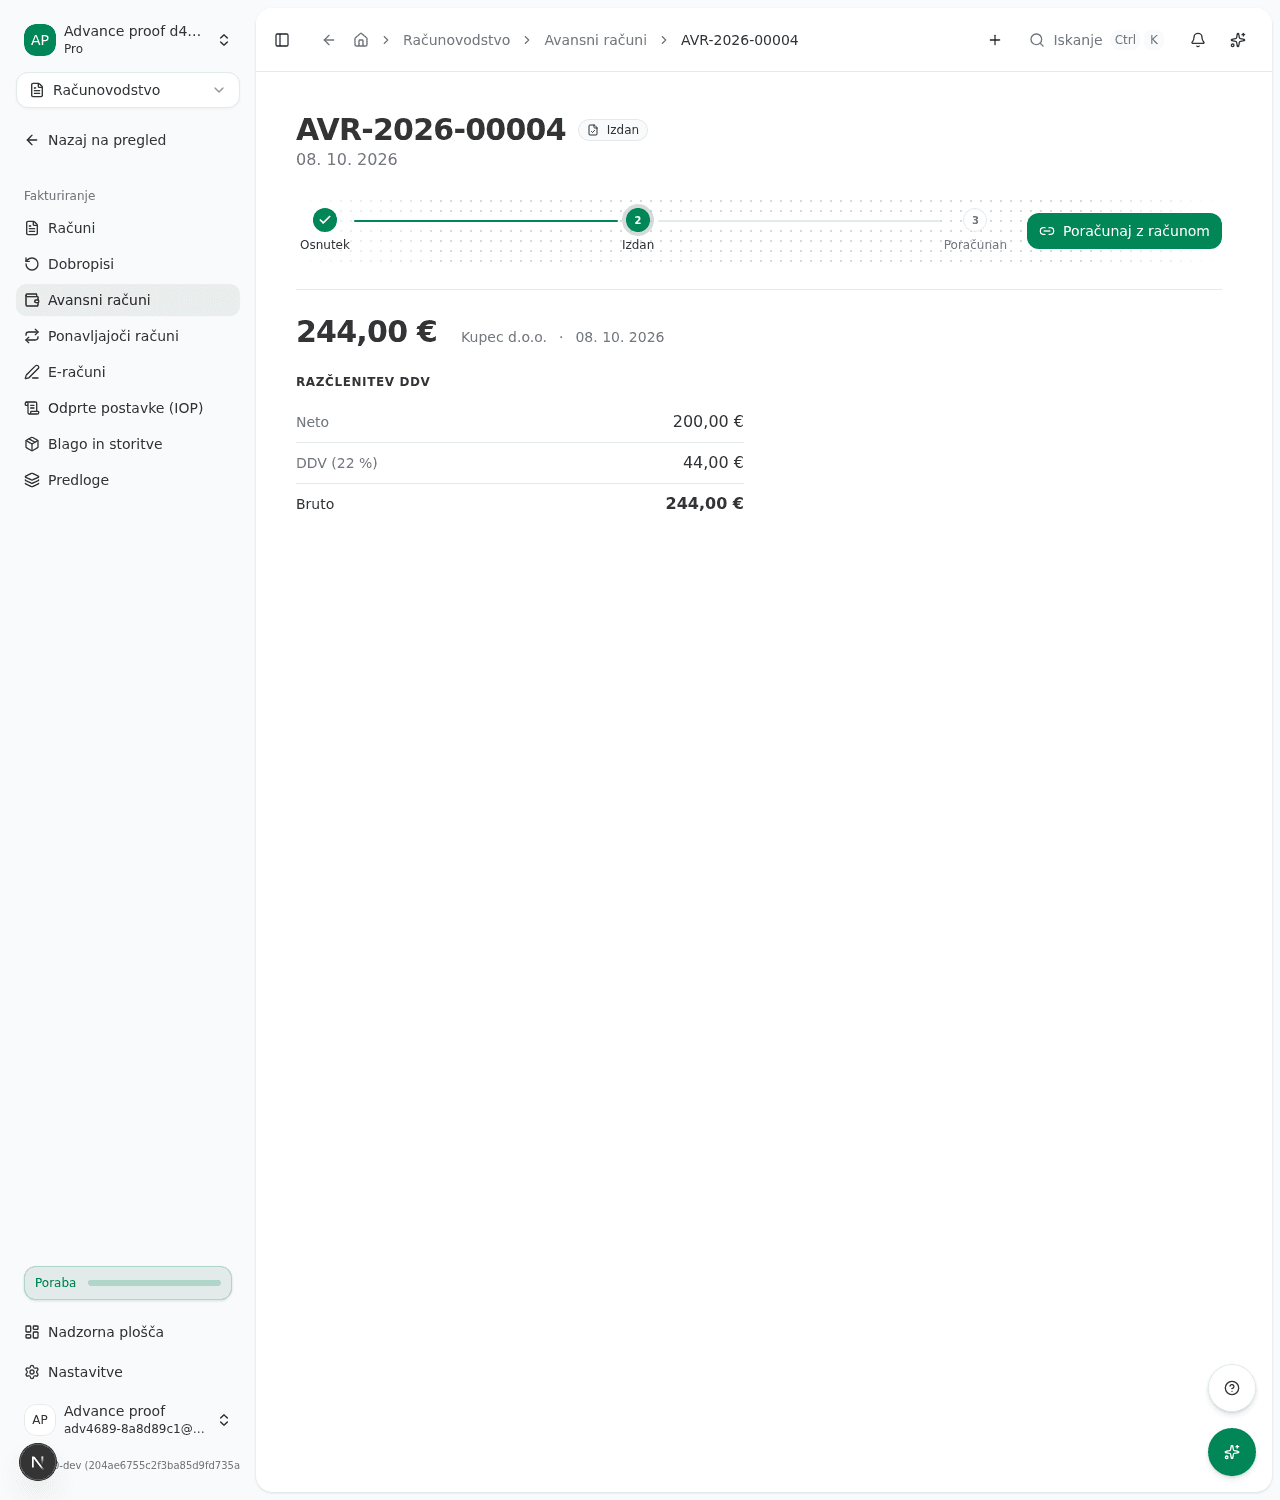Open Ponavljajoči računi sidebar item

tap(128, 336)
